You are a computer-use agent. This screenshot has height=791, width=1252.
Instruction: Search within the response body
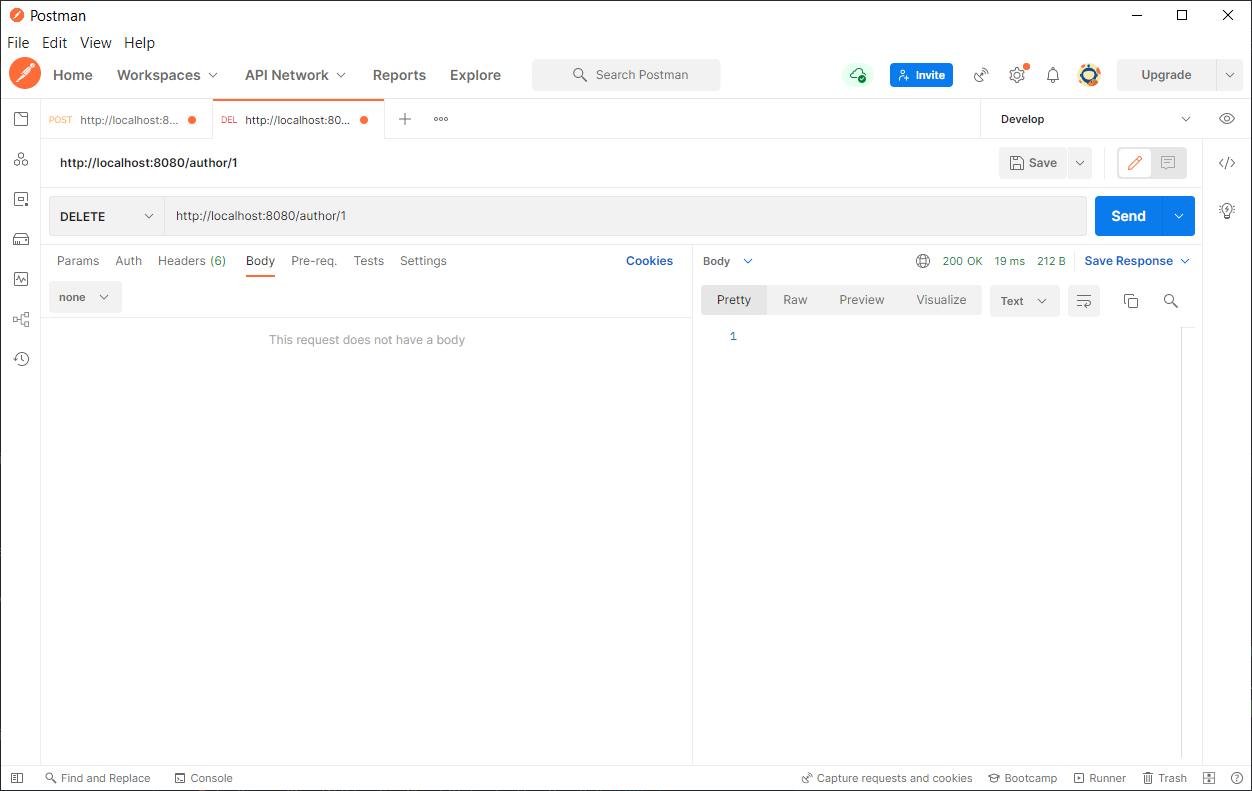tap(1171, 301)
